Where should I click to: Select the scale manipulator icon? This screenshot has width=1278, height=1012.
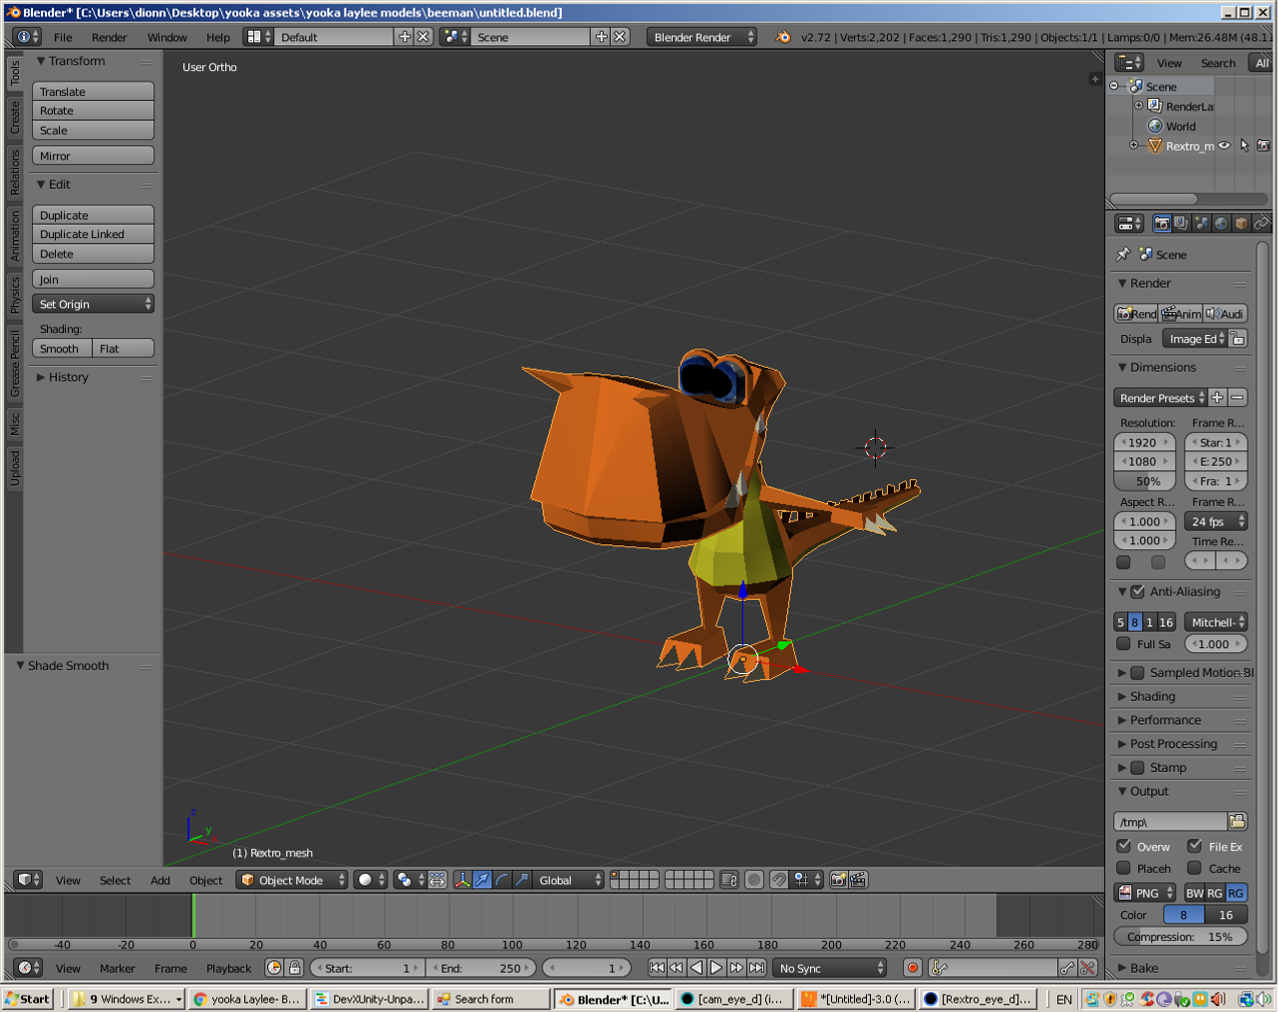click(x=522, y=880)
